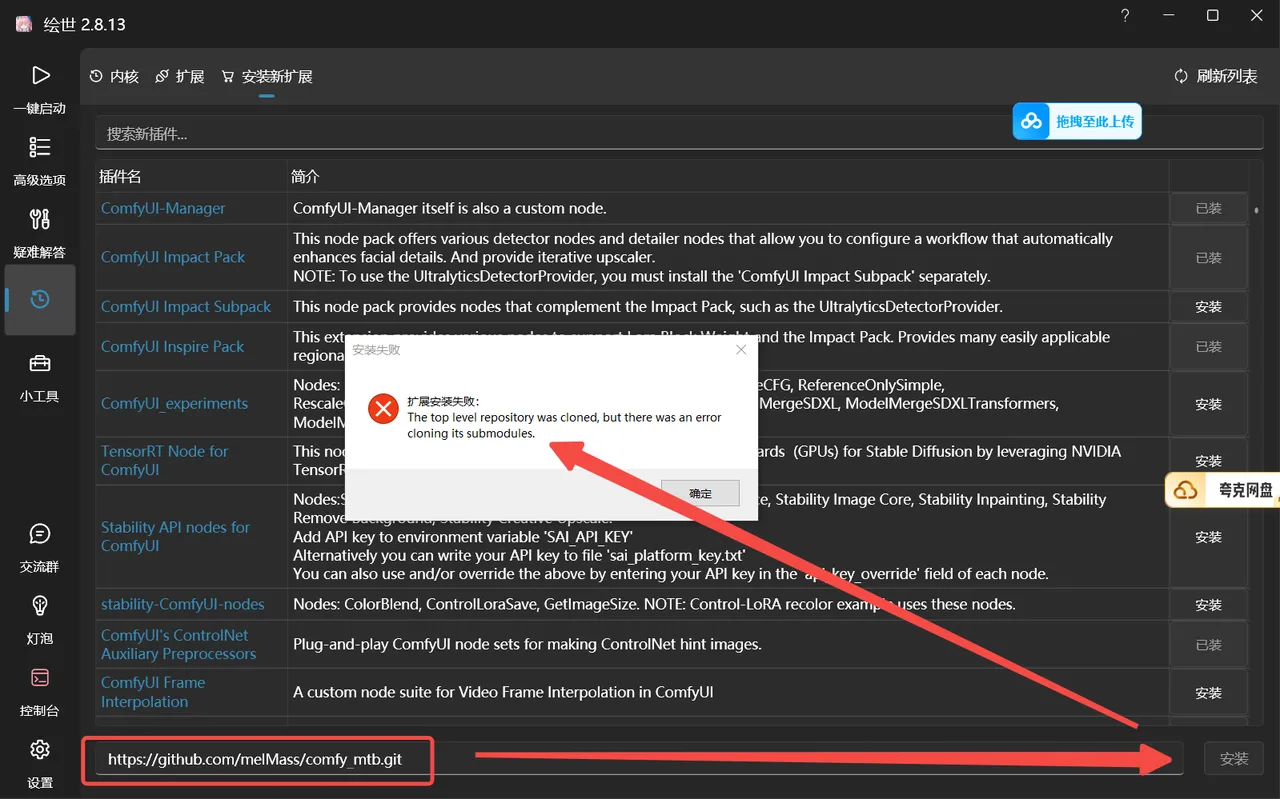Click 刷新列表 to refresh the list

tap(1215, 77)
